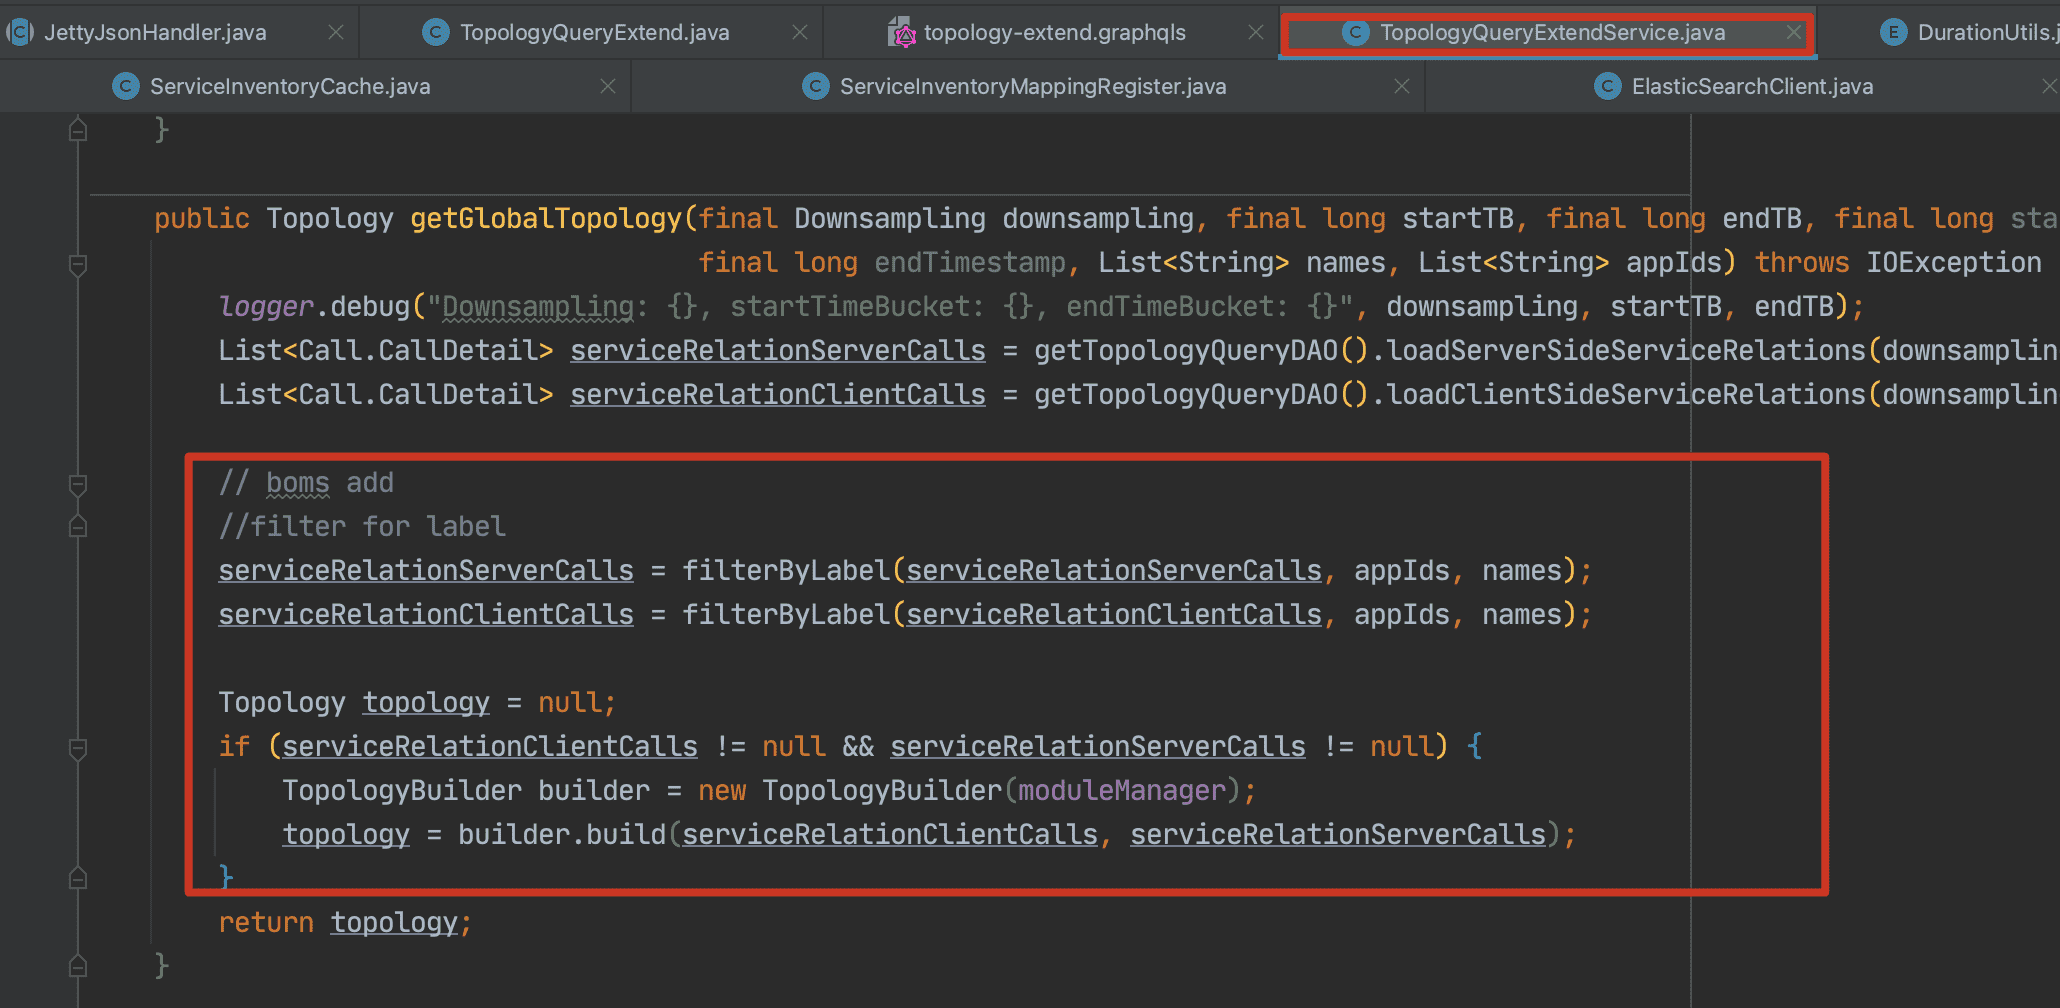Switch to the TopologyQueryExtend.java tab
2060x1008 pixels.
point(594,33)
